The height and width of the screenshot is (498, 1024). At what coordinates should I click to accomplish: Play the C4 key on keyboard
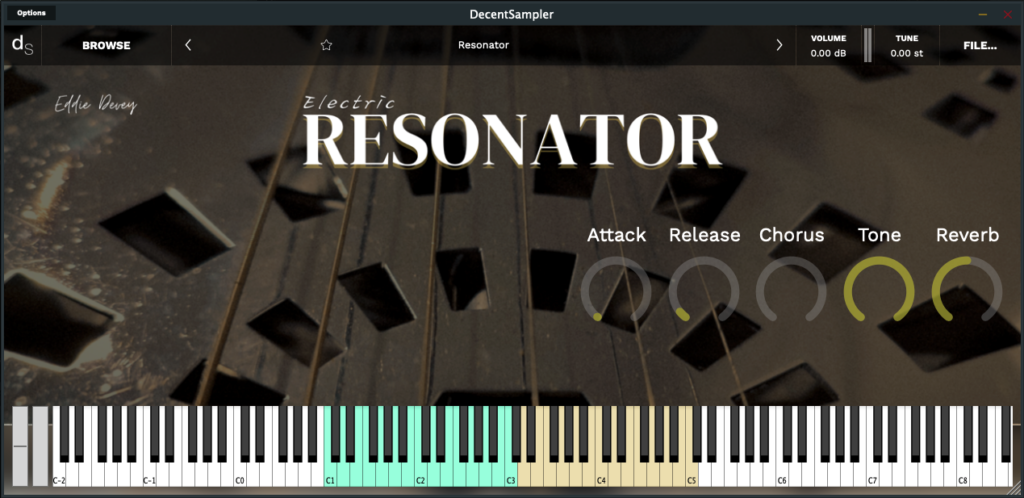(601, 475)
